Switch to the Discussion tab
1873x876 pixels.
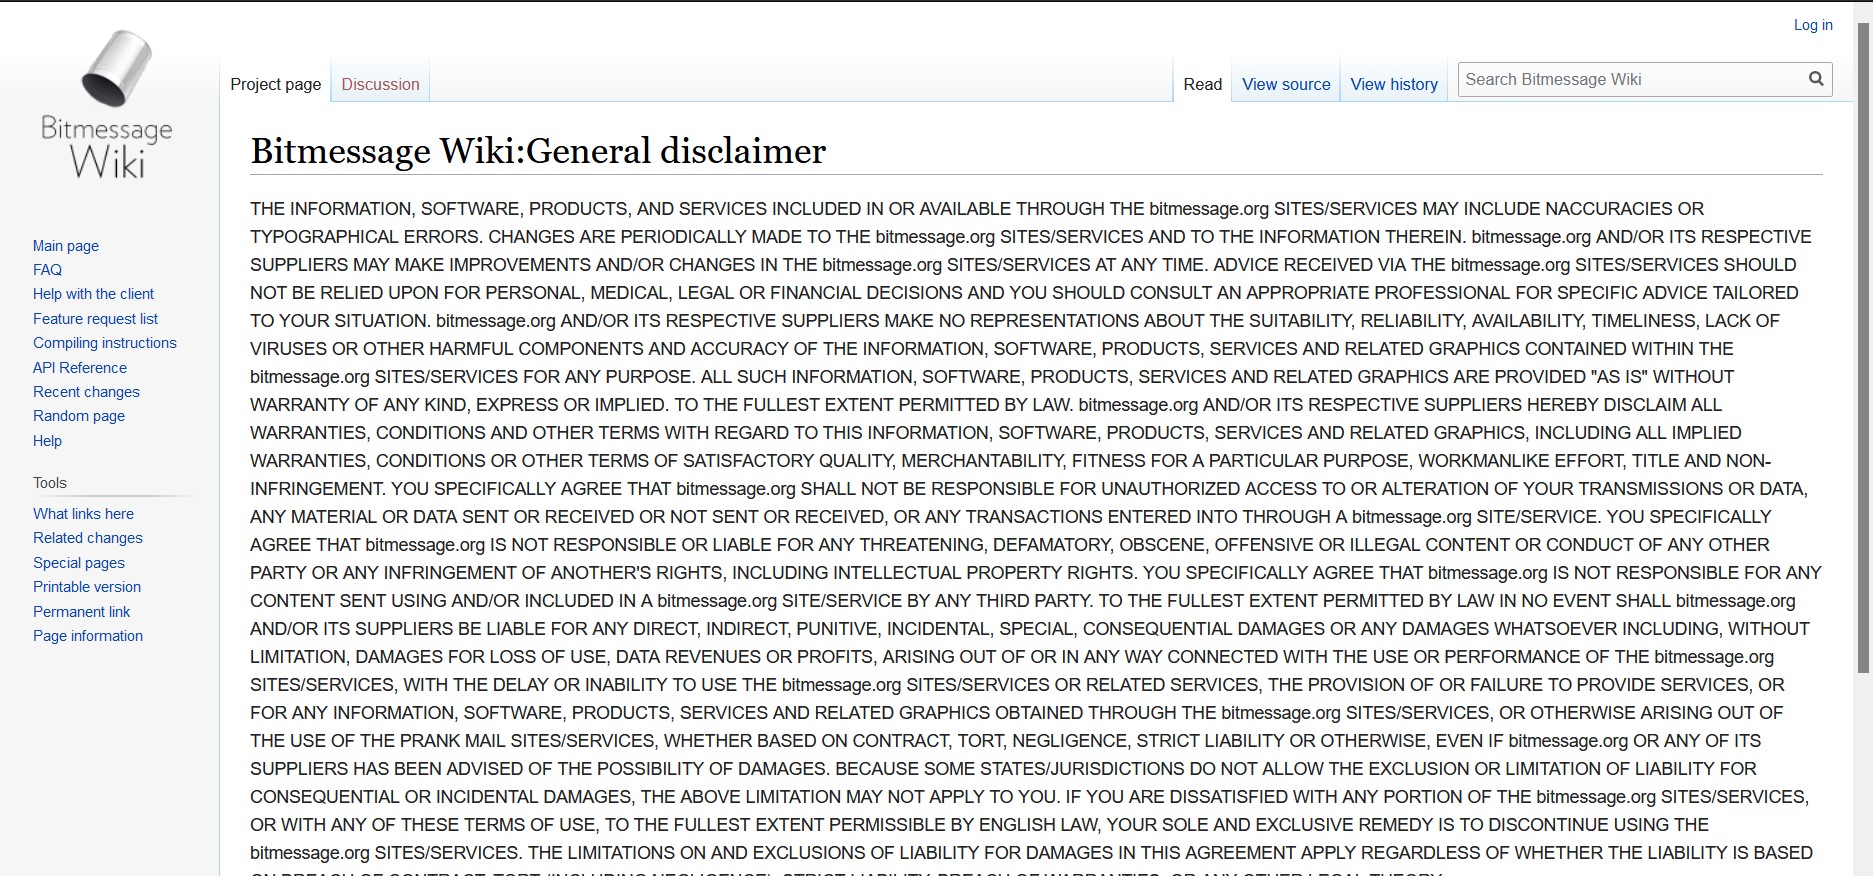point(380,84)
